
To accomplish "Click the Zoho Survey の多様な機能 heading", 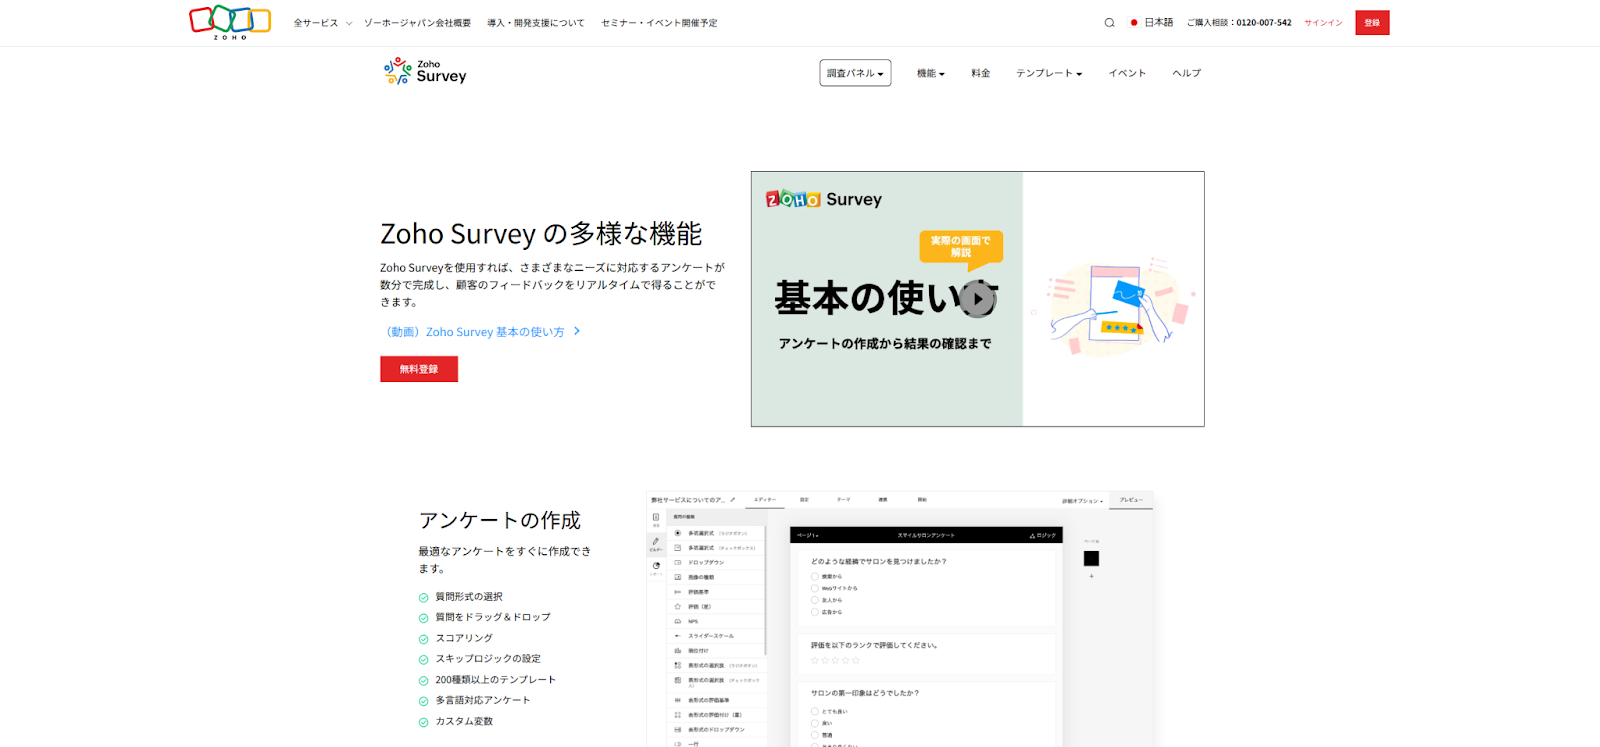I will point(541,234).
